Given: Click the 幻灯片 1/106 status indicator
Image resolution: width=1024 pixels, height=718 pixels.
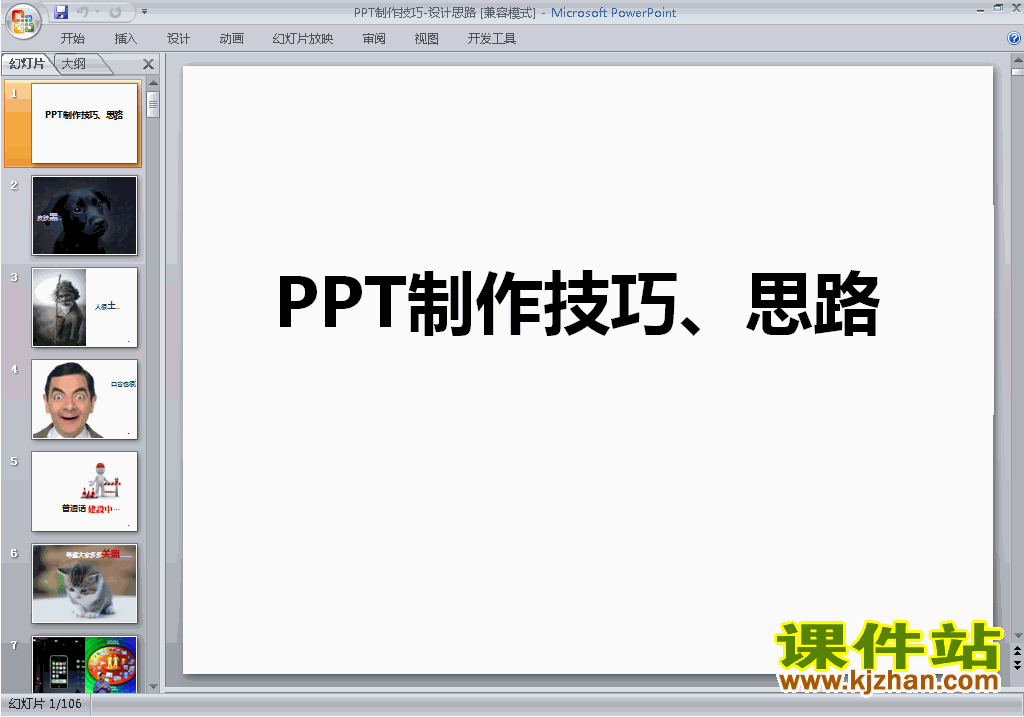Looking at the screenshot, I should (45, 704).
